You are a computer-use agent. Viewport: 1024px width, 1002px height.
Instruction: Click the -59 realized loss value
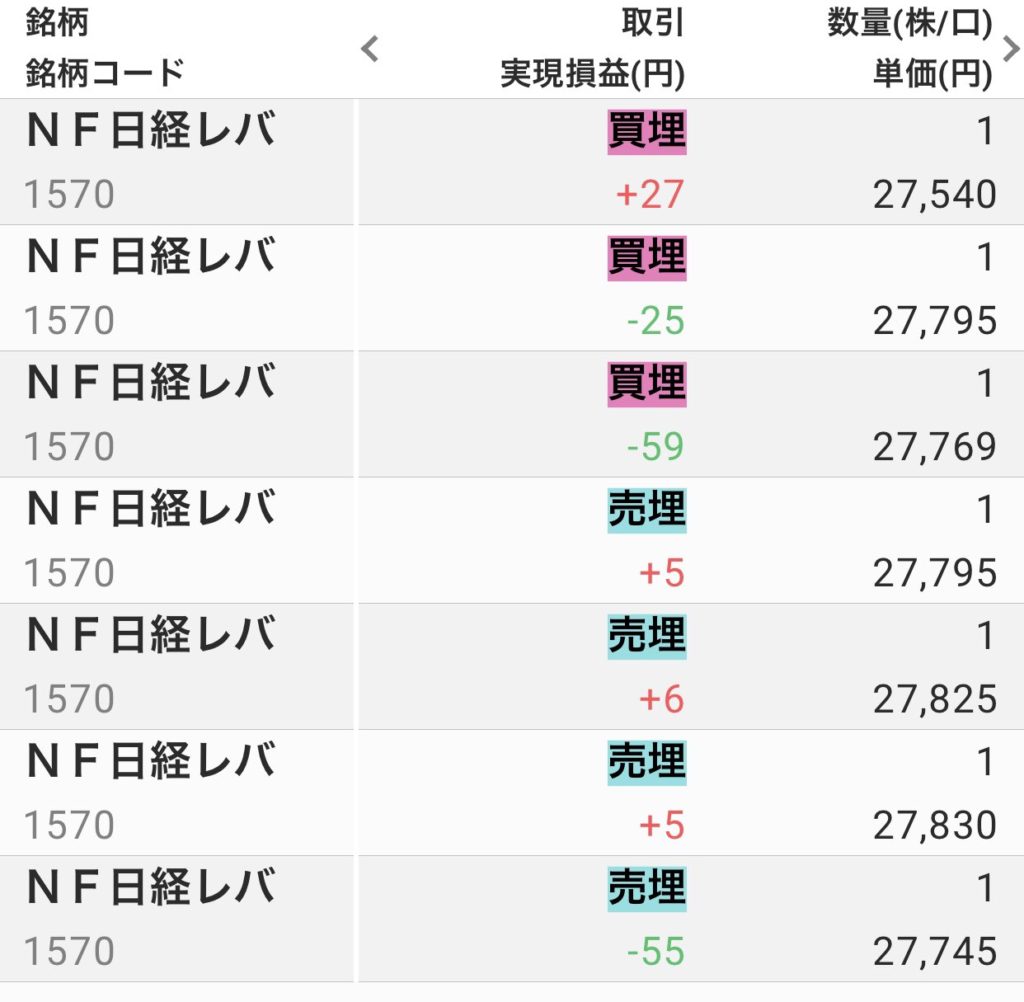(x=655, y=446)
